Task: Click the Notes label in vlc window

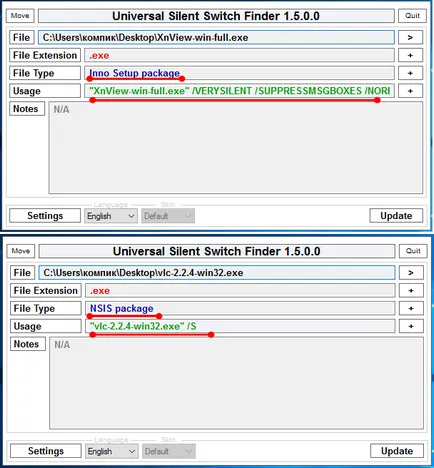Action: (28, 344)
